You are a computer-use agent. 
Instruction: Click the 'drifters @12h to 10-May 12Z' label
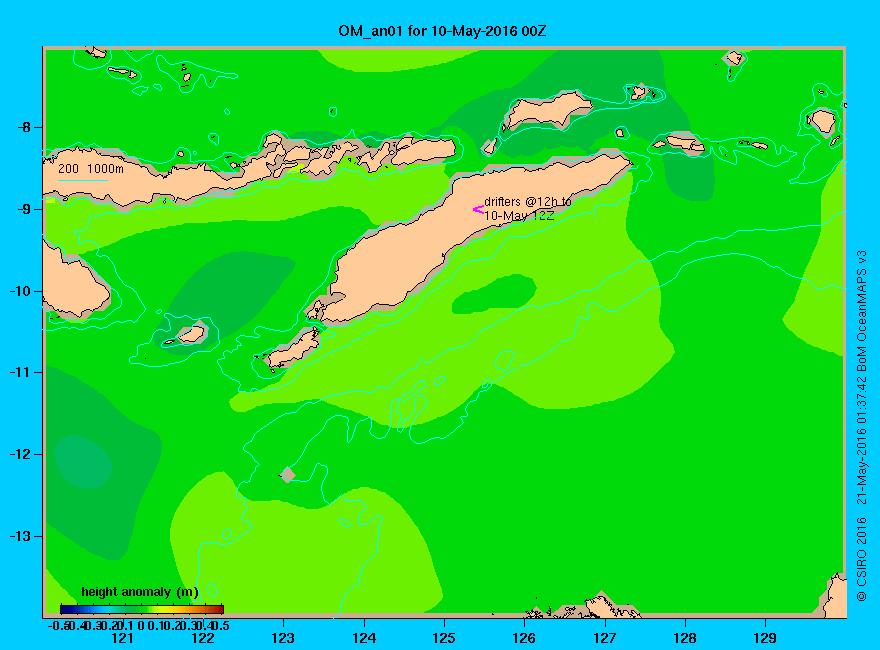527,209
